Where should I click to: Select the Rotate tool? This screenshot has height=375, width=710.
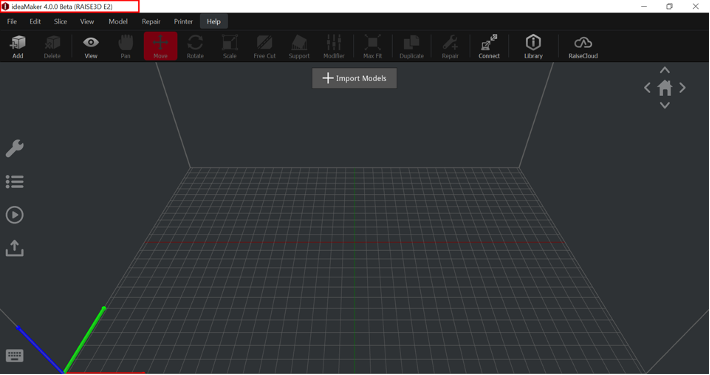[x=195, y=46]
